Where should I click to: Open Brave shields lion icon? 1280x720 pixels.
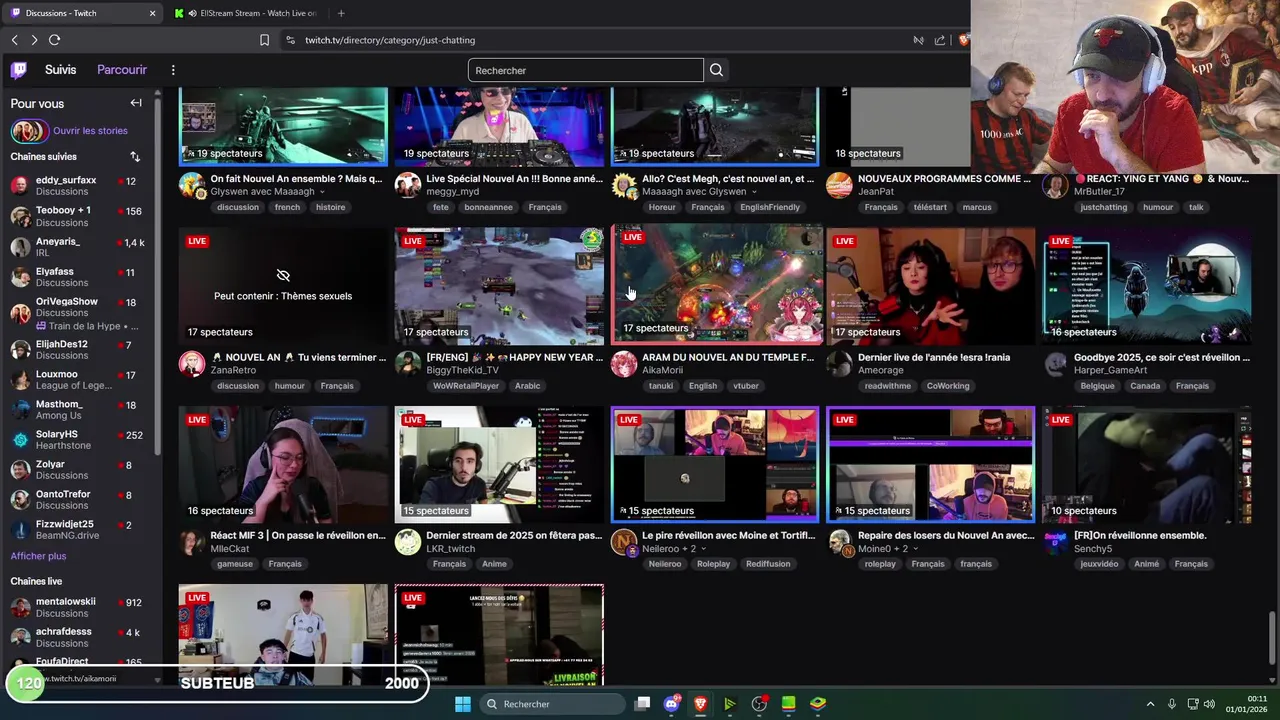964,40
